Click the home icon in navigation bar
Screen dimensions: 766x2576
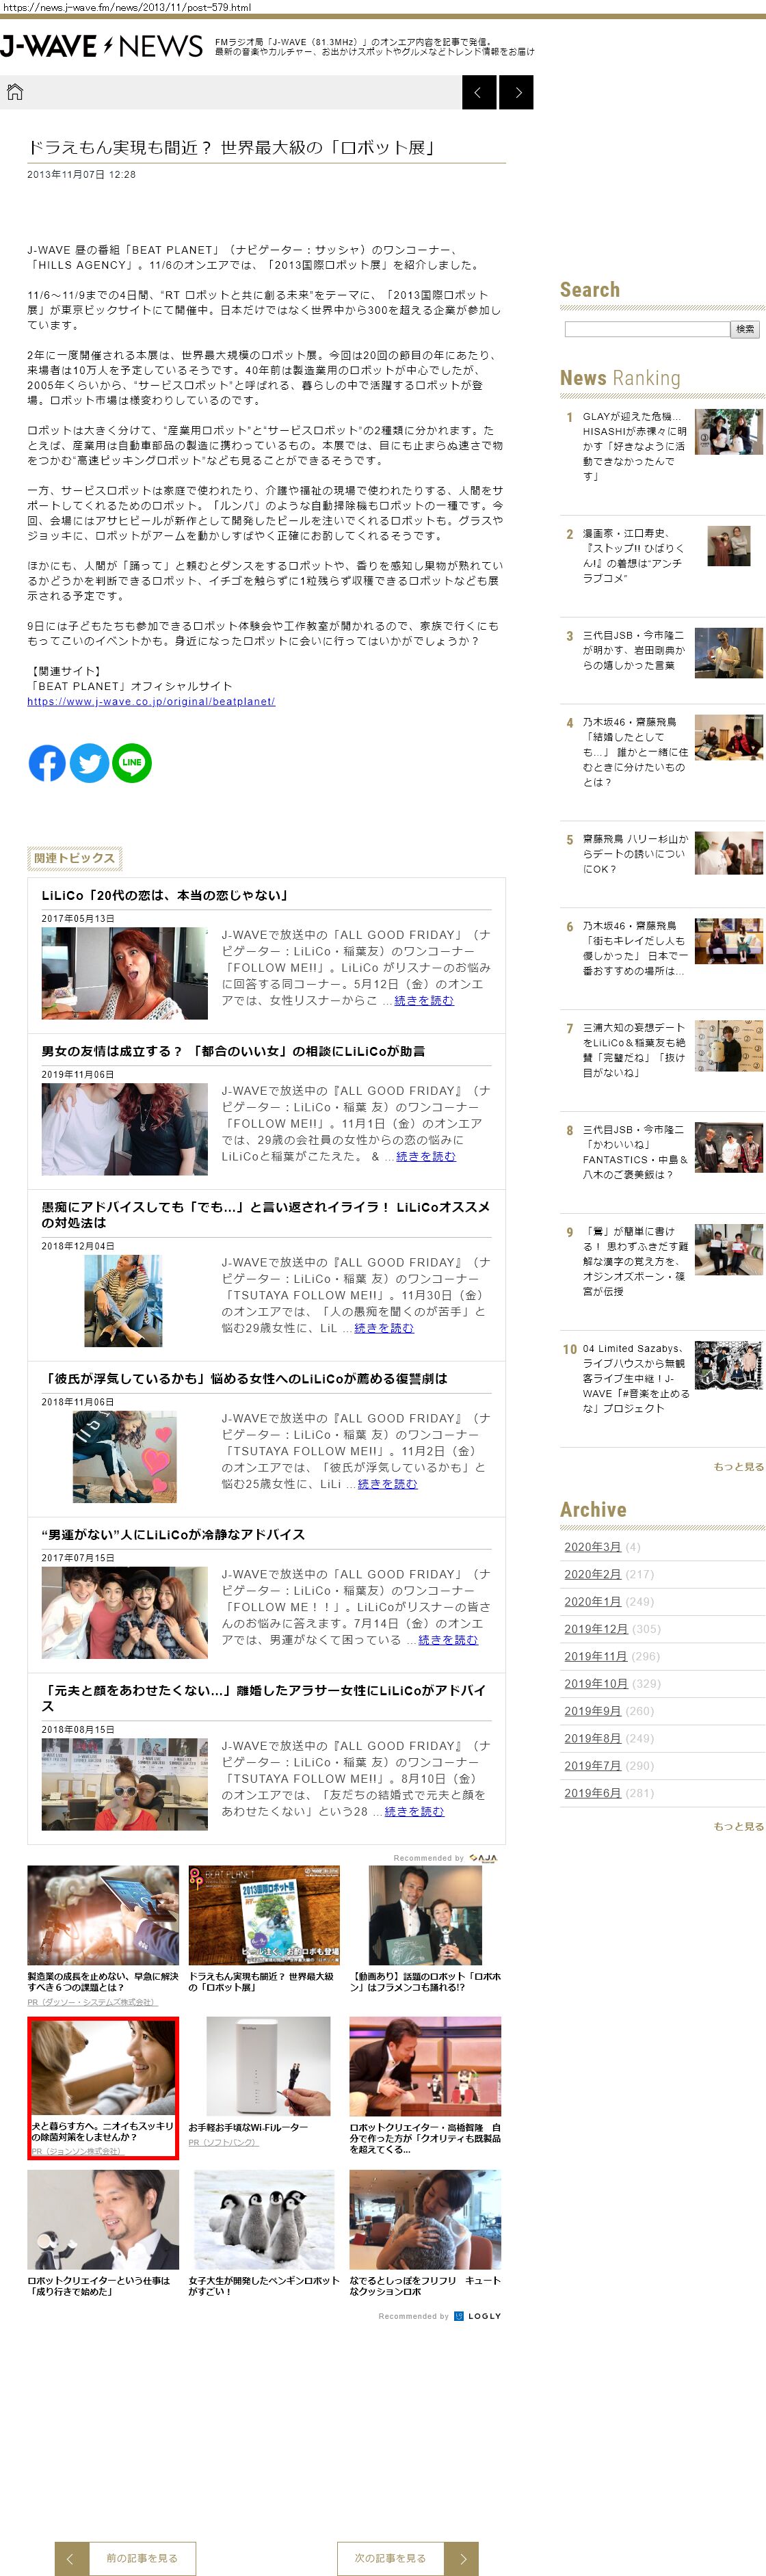tap(15, 92)
